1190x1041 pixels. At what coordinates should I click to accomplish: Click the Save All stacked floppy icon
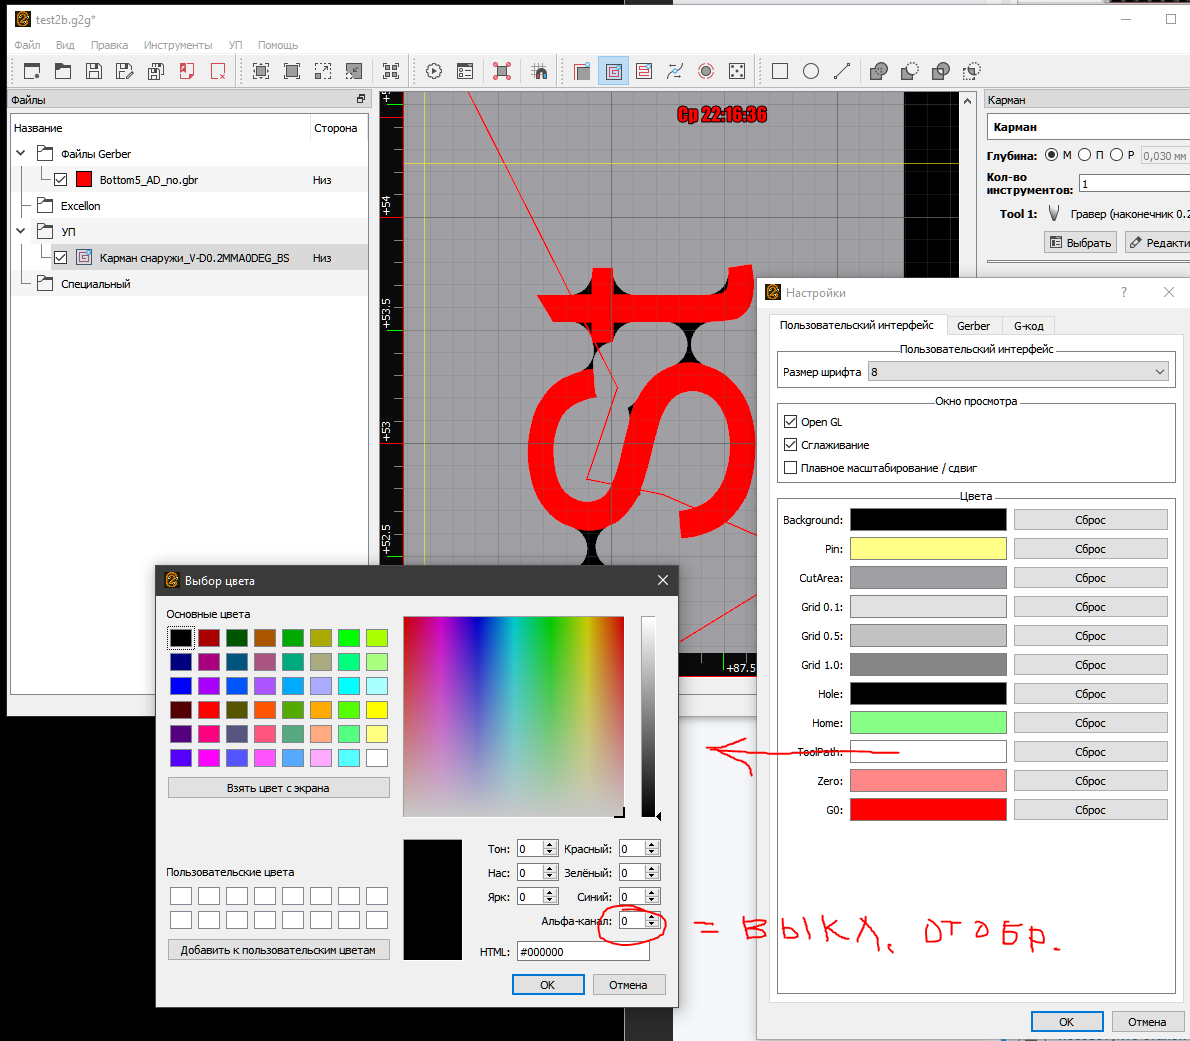156,71
